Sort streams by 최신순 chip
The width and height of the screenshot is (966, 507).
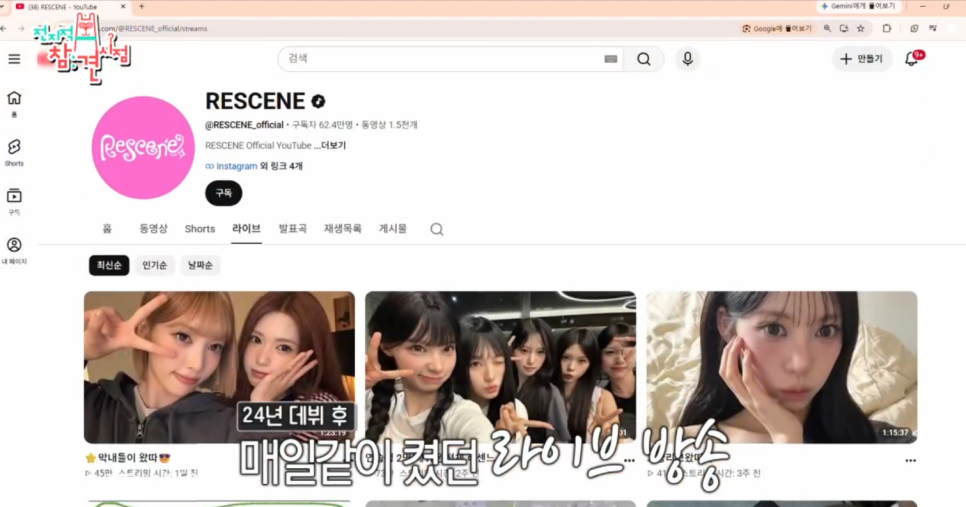coord(109,266)
